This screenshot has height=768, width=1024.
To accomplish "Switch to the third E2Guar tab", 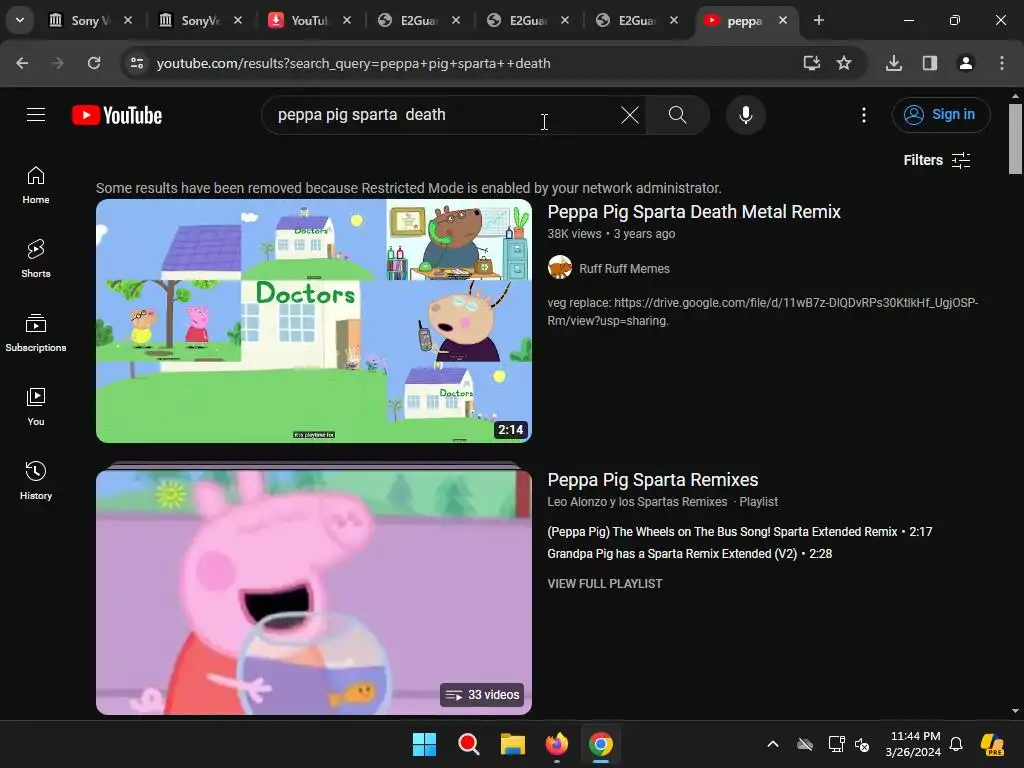I will [x=637, y=20].
